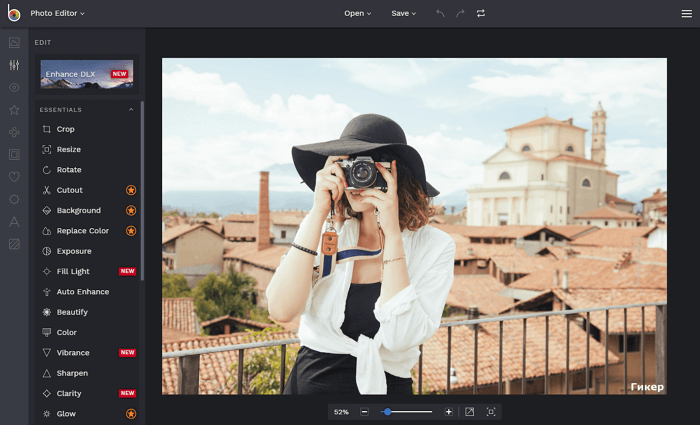Expand the Open dropdown menu
700x425 pixels.
357,13
